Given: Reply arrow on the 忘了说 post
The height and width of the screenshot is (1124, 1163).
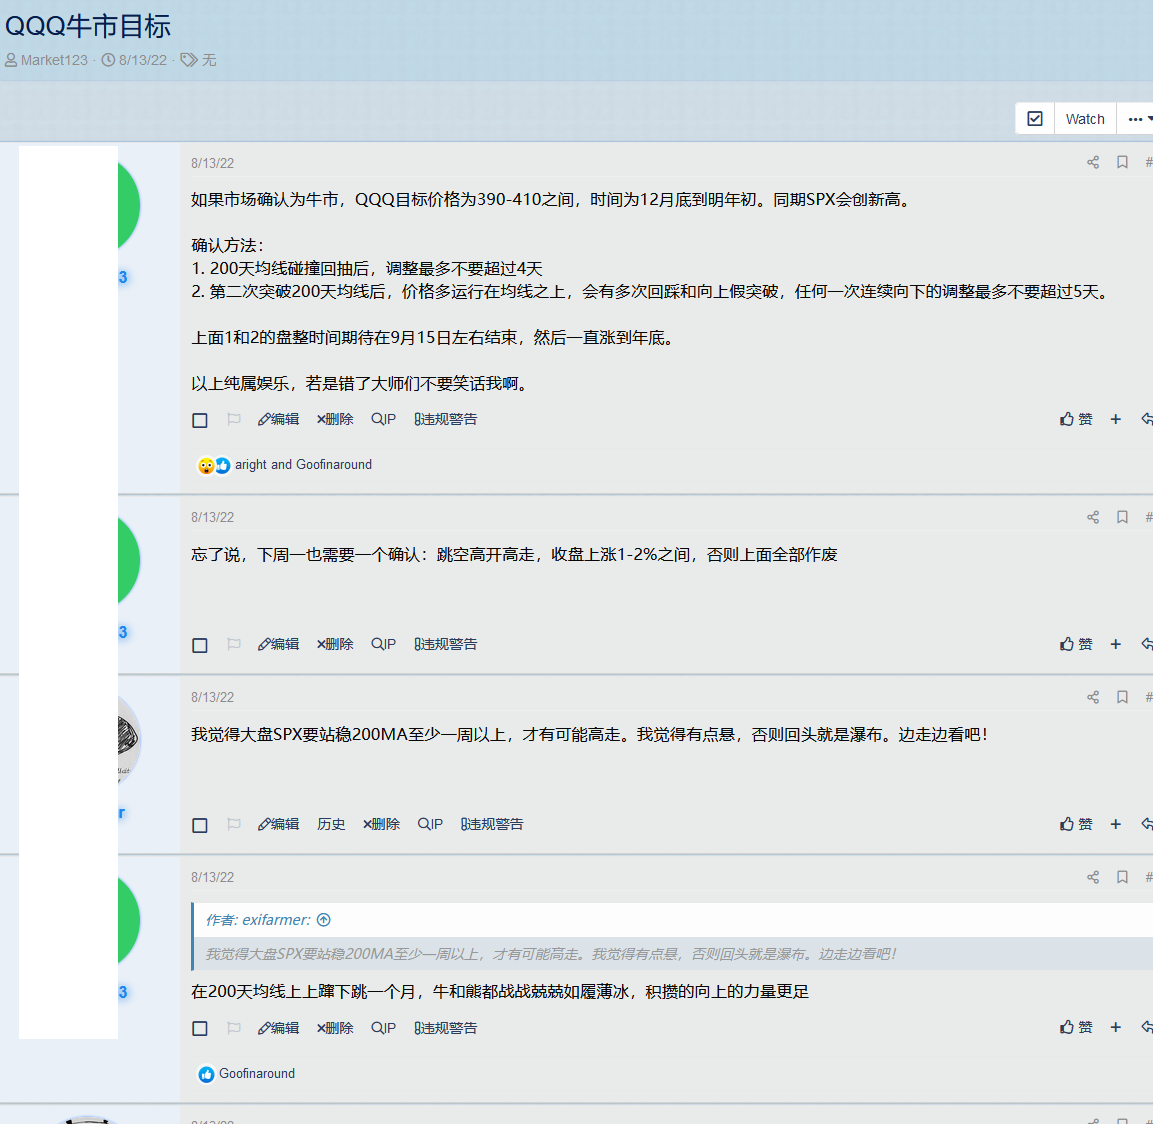Looking at the screenshot, I should [x=1147, y=644].
